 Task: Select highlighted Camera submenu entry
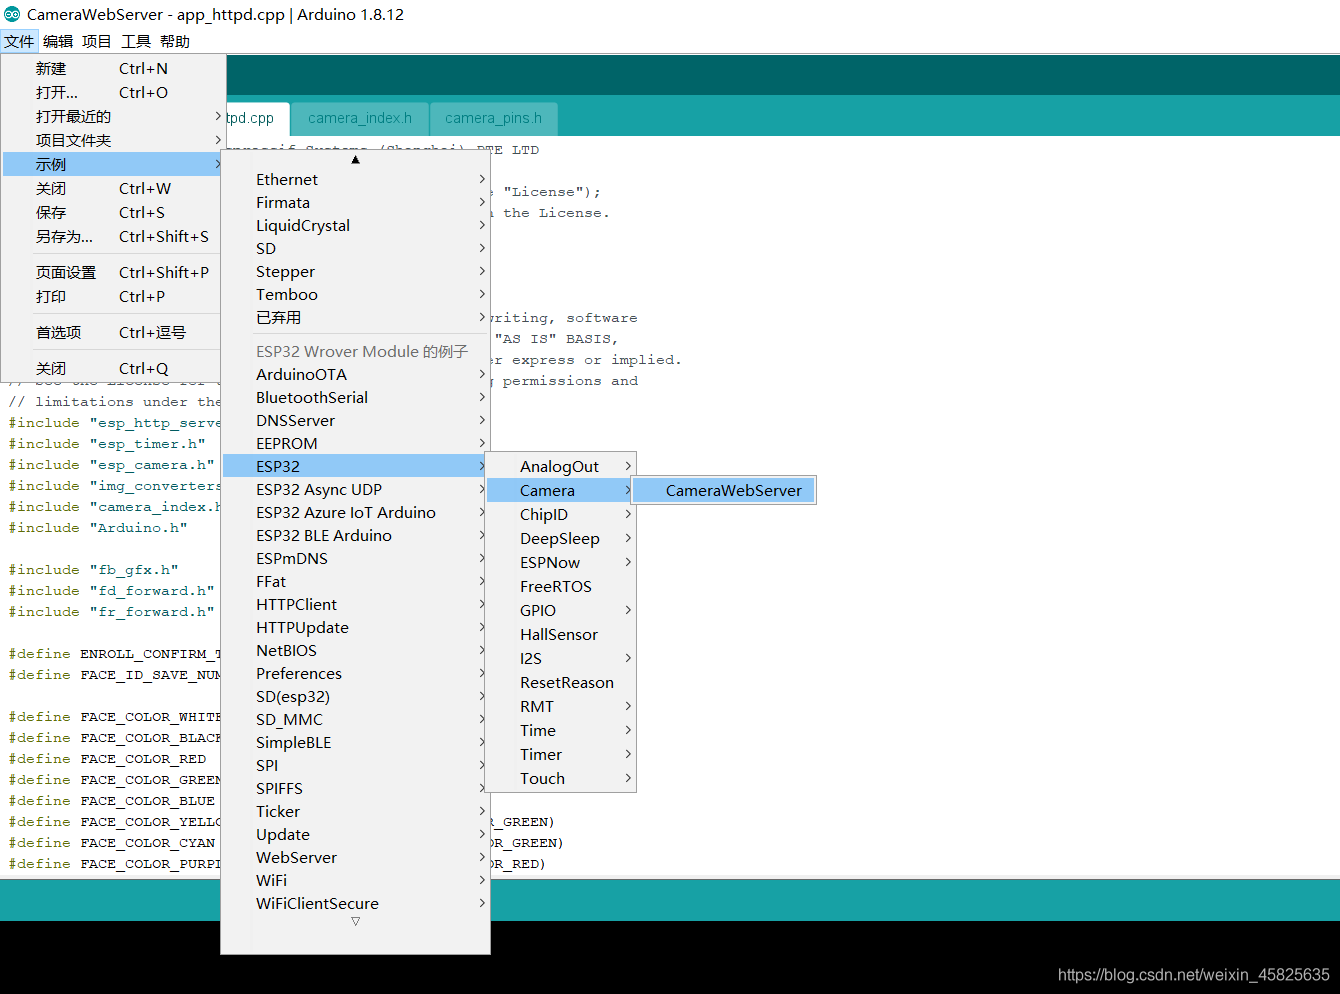pos(560,490)
